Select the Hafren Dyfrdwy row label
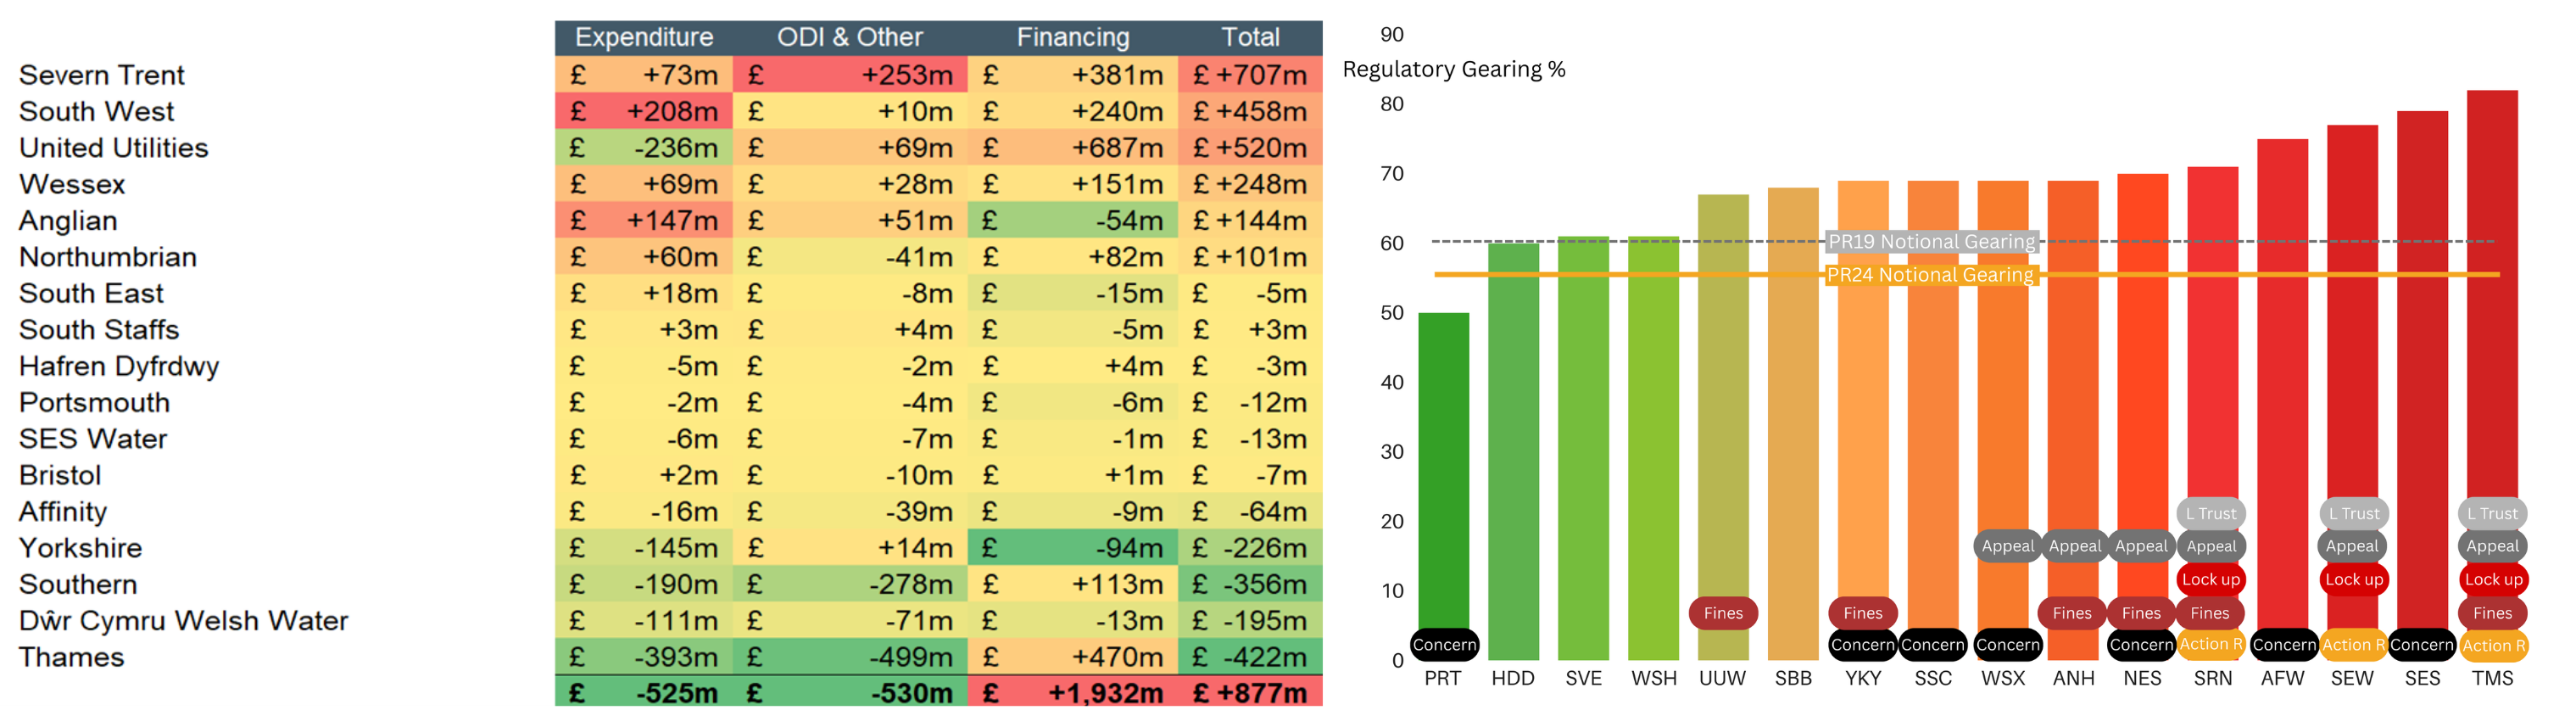 click(119, 366)
